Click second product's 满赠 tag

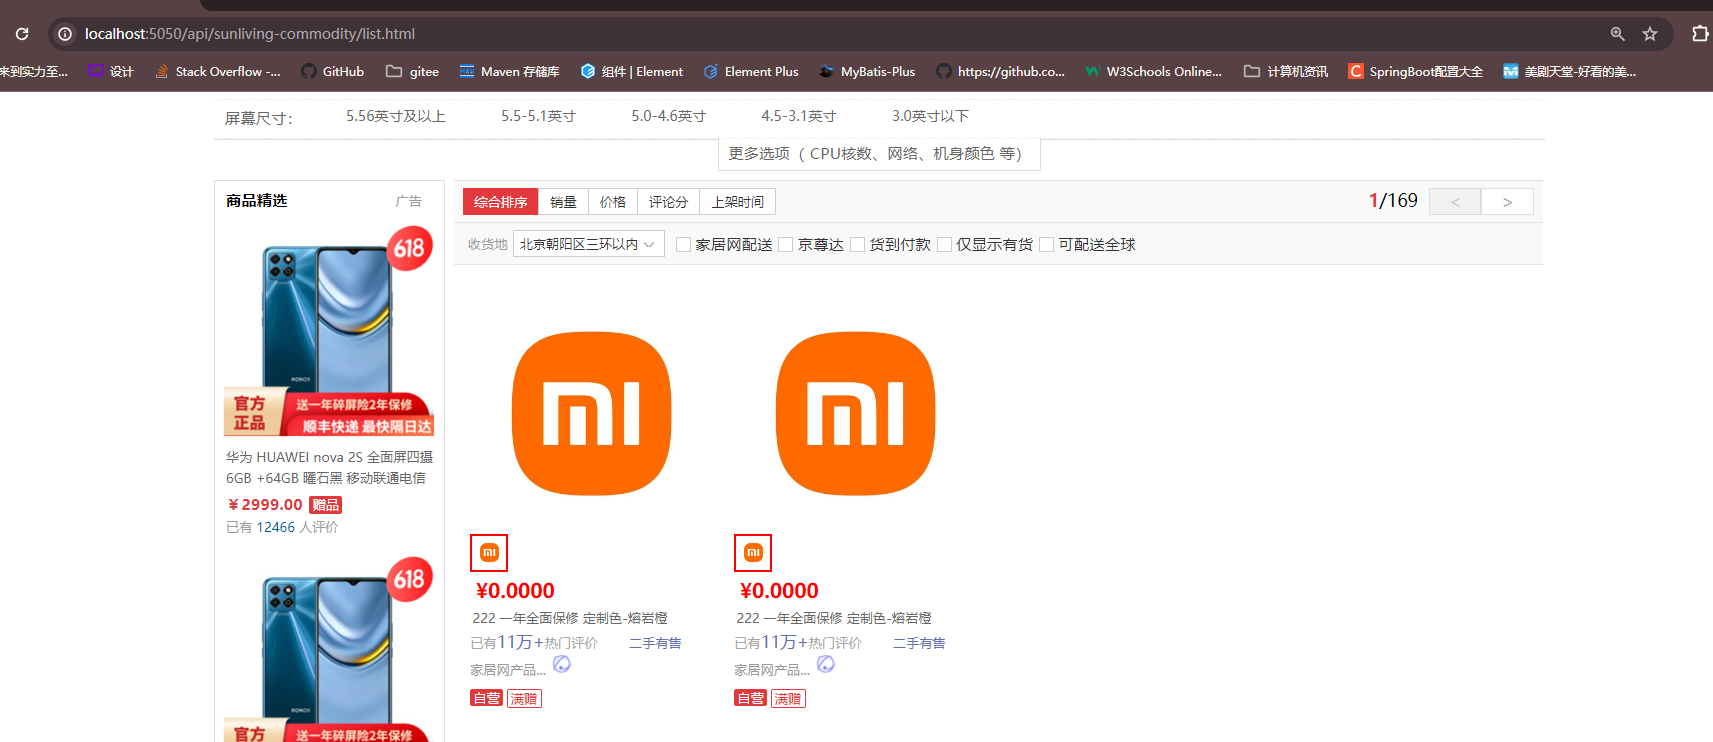[x=788, y=698]
